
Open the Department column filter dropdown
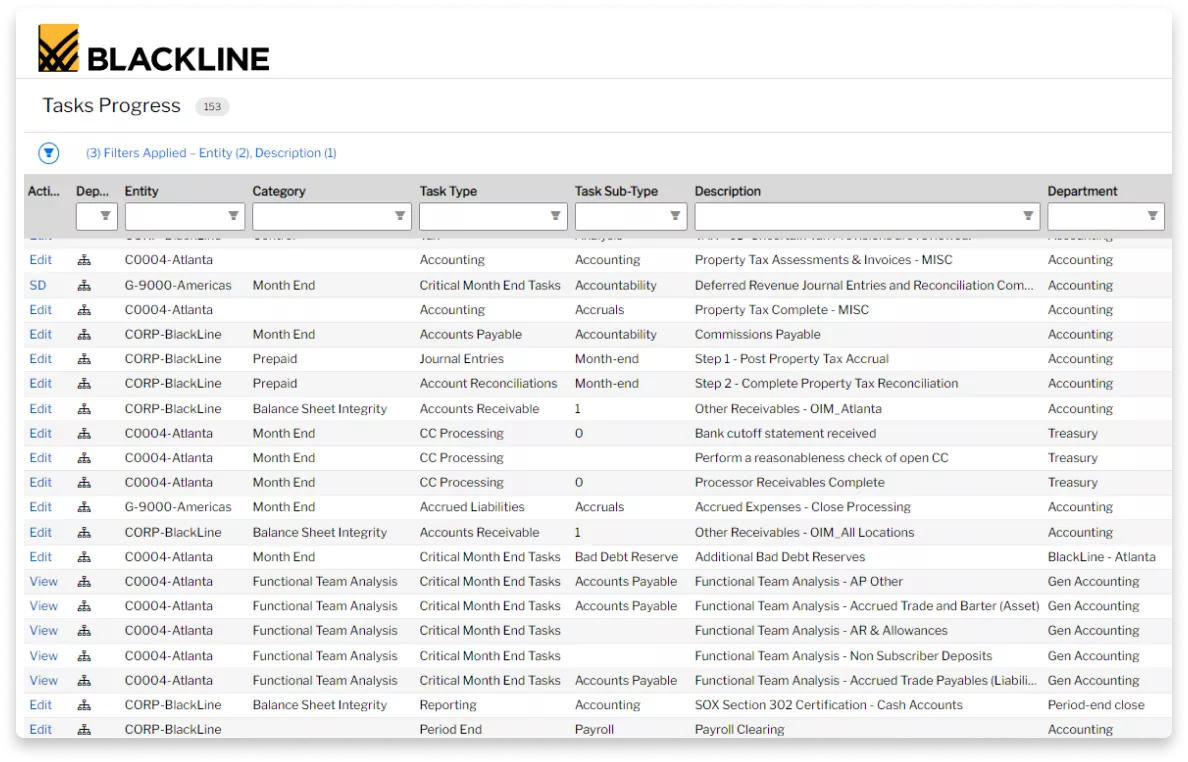1153,216
